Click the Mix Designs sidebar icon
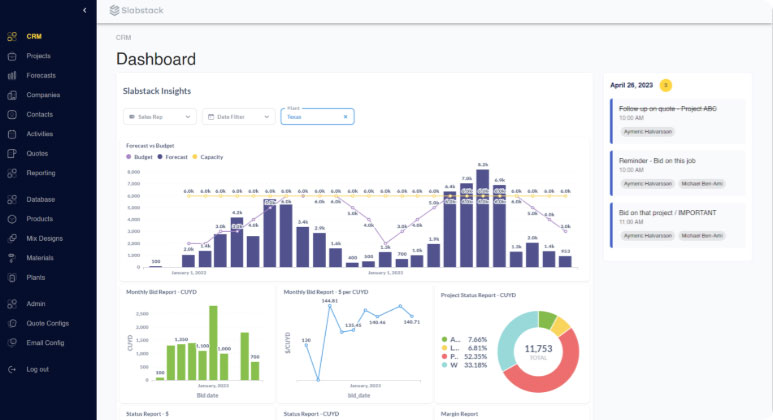Image resolution: width=773 pixels, height=420 pixels. [11, 238]
